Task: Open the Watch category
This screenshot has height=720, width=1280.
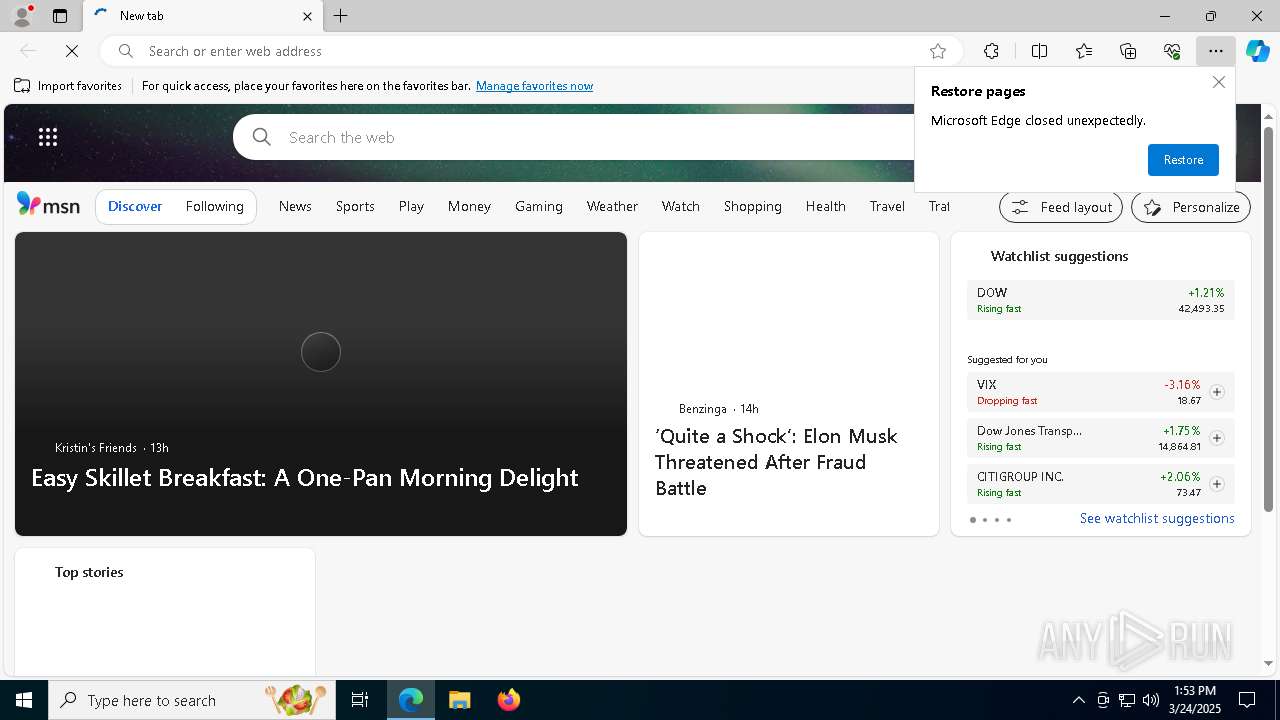Action: pos(680,206)
